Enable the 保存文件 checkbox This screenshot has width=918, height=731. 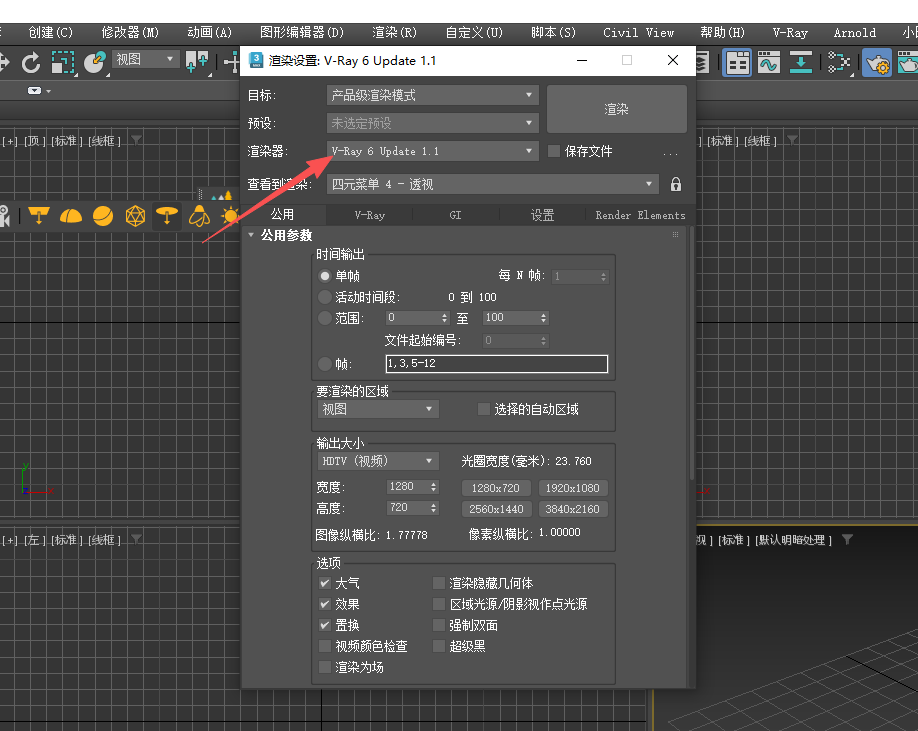pyautogui.click(x=553, y=151)
